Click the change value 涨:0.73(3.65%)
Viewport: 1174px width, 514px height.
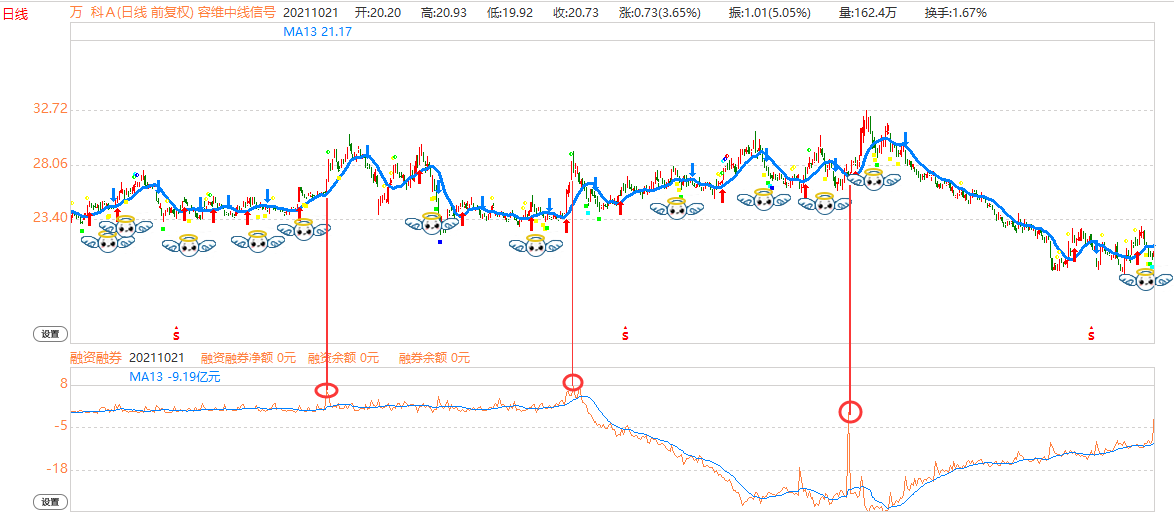(660, 13)
